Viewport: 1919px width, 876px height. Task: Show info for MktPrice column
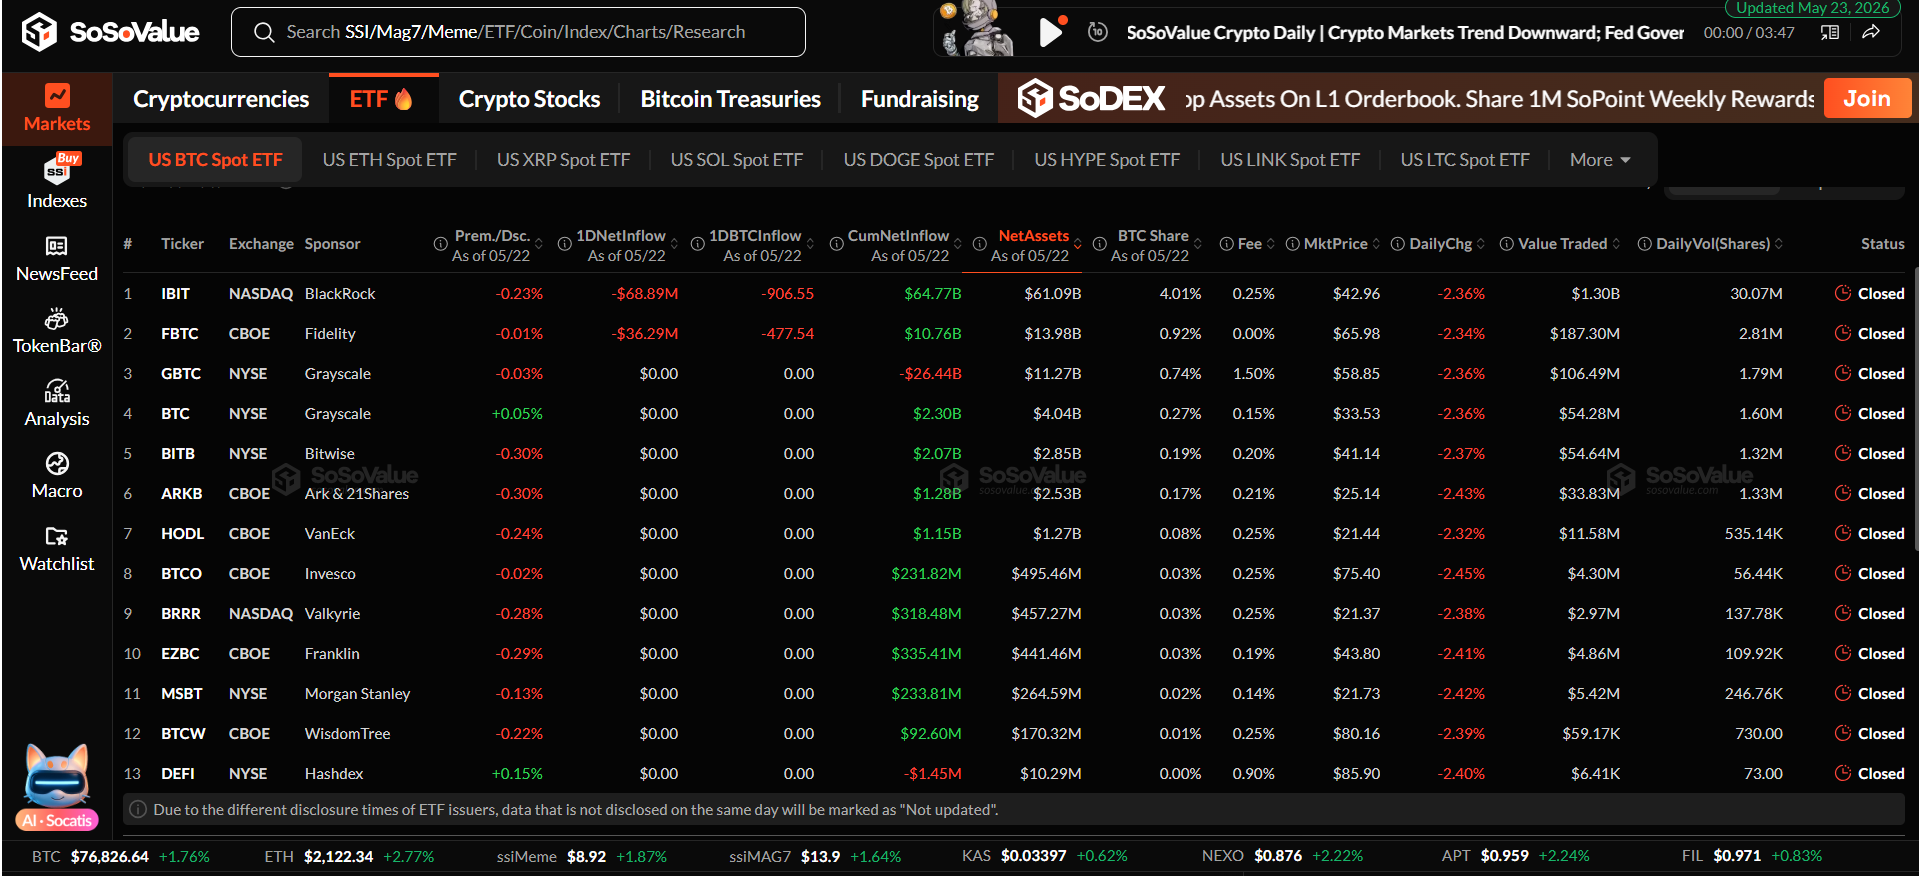tap(1292, 244)
